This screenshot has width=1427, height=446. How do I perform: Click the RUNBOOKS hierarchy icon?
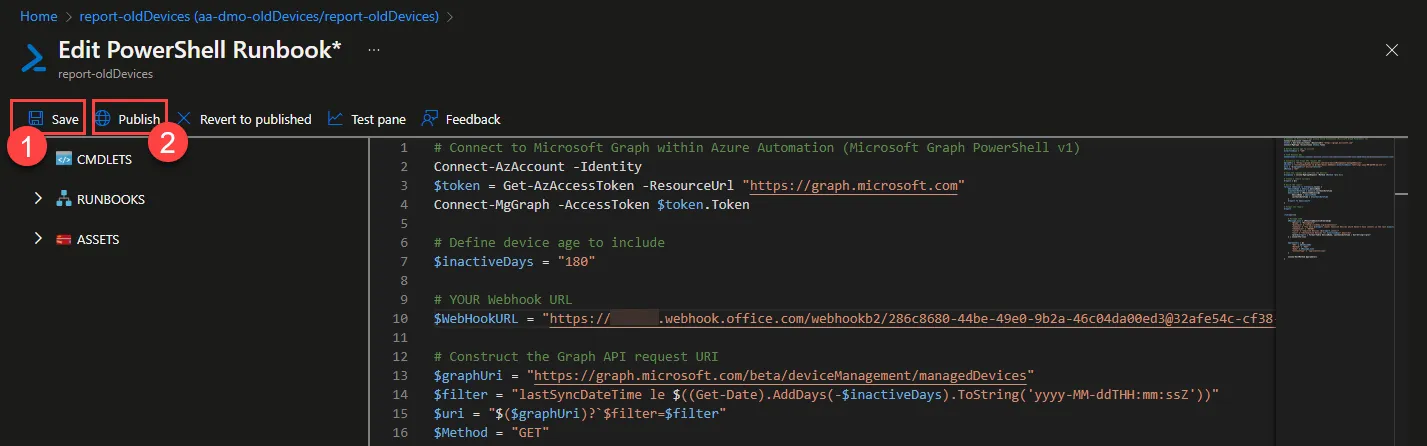(64, 199)
